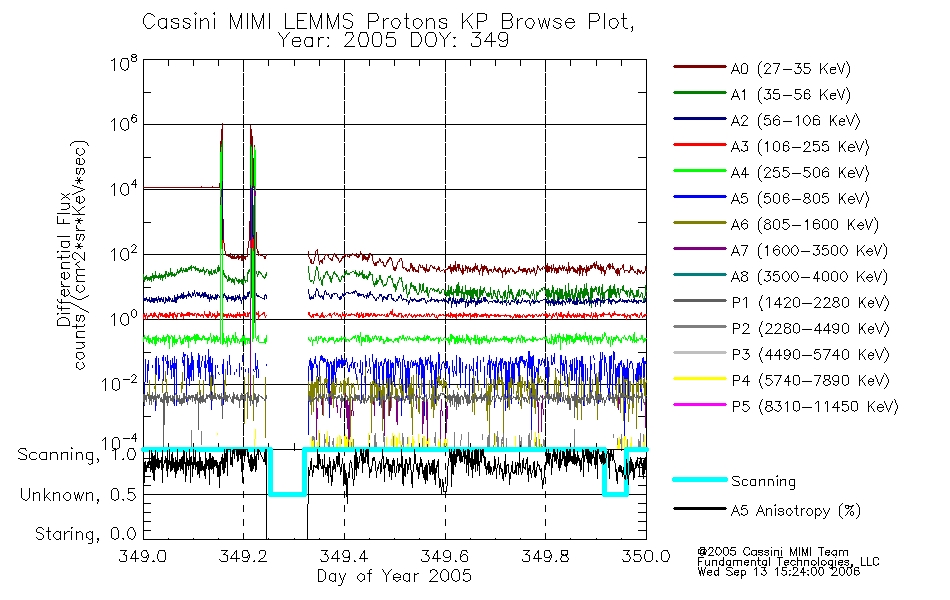Click the P4 (5740-7890 KeV) legend label
950x600 pixels.
click(811, 381)
